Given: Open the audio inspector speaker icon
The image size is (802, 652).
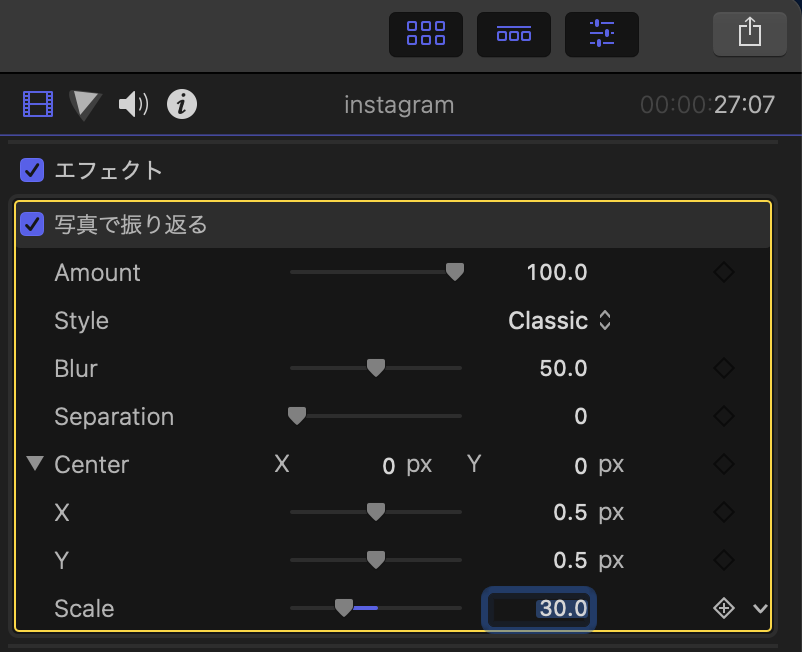Looking at the screenshot, I should tap(133, 104).
